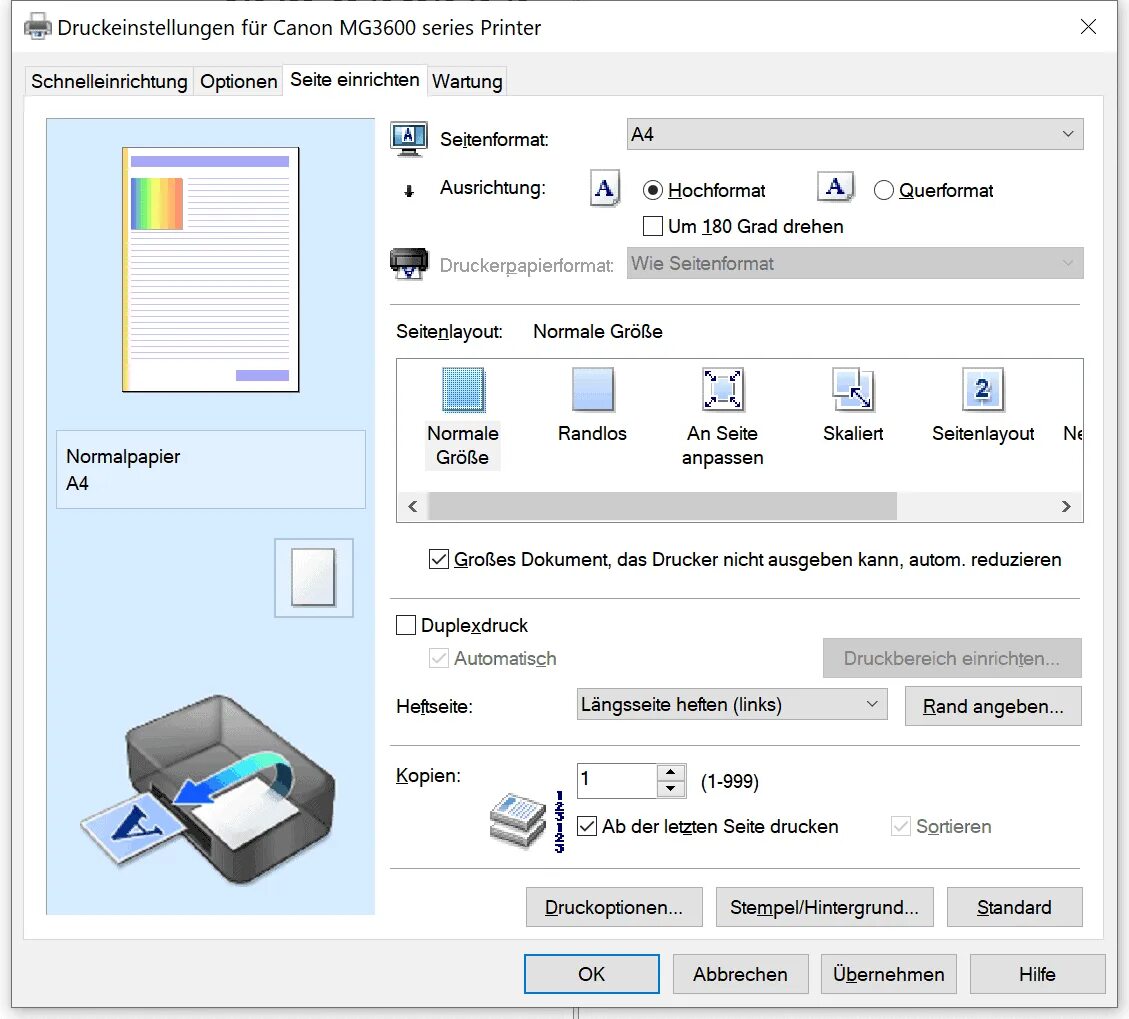Toggle Großes Dokument autom. reduzieren checkbox
1129x1019 pixels.
438,560
